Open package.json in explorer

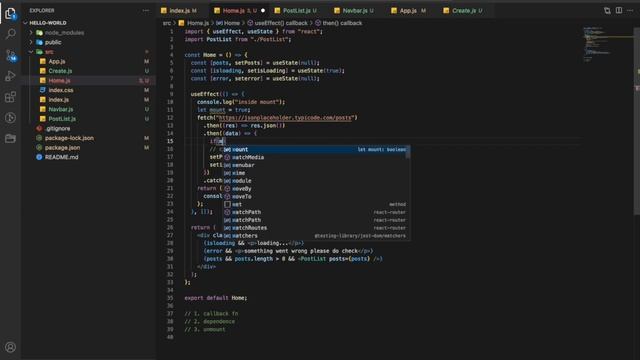[89, 148]
